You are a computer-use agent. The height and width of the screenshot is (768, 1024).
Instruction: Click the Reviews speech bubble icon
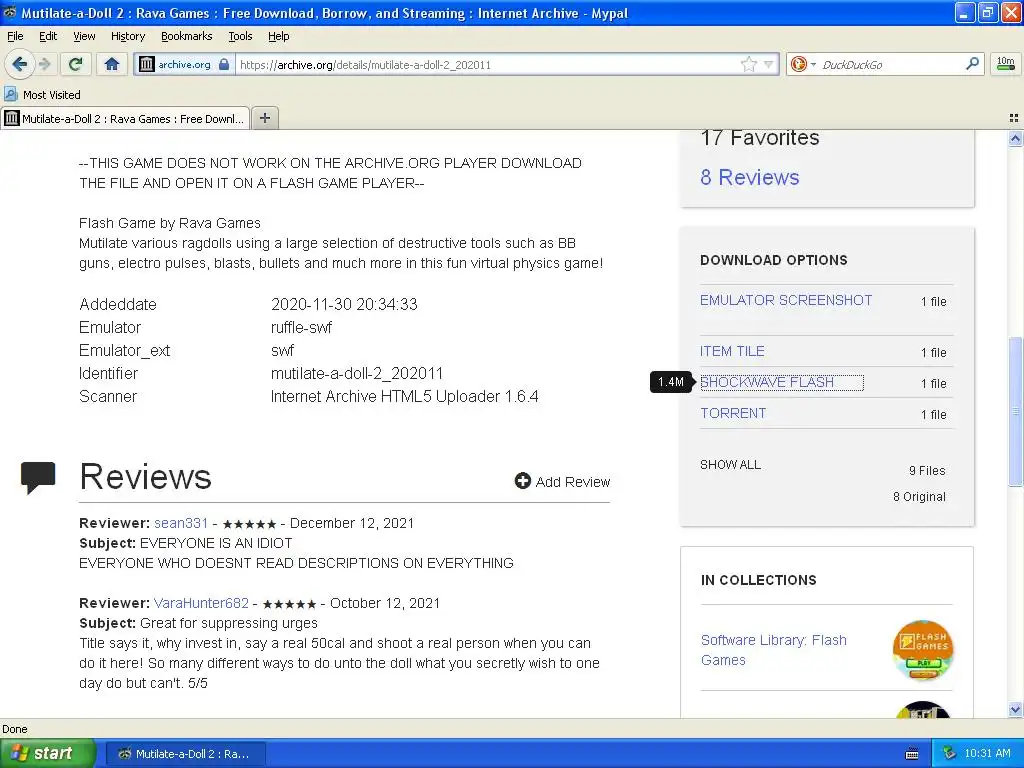tap(38, 478)
